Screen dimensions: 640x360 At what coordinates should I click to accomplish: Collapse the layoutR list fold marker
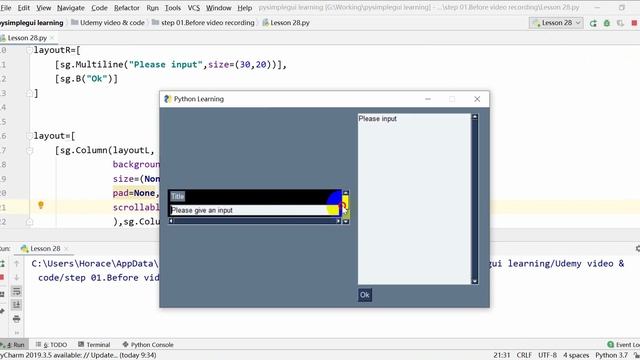coord(29,50)
